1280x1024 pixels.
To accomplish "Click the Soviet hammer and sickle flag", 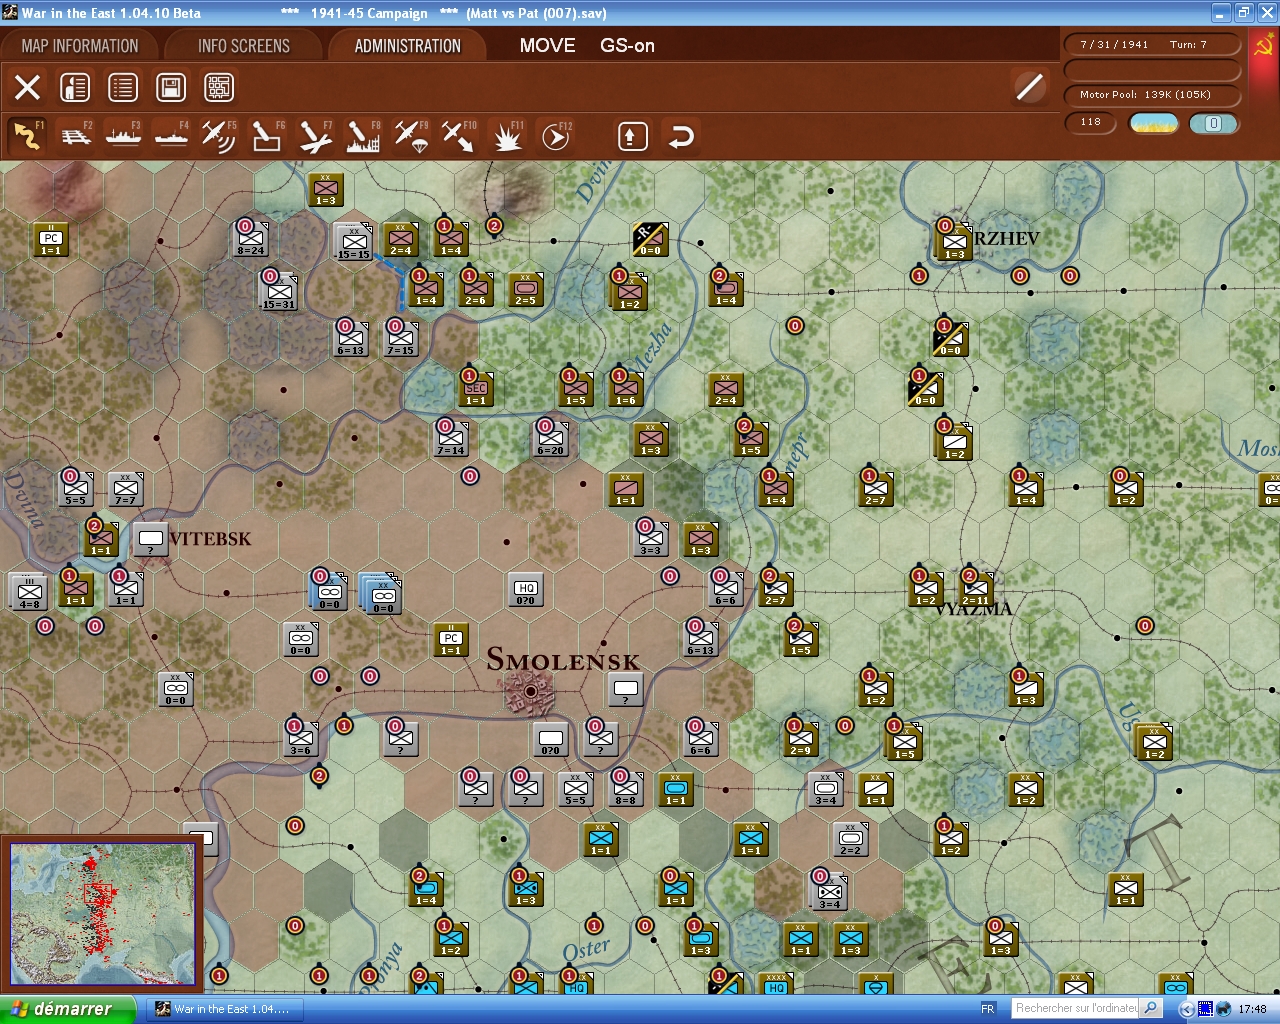I will 1263,46.
